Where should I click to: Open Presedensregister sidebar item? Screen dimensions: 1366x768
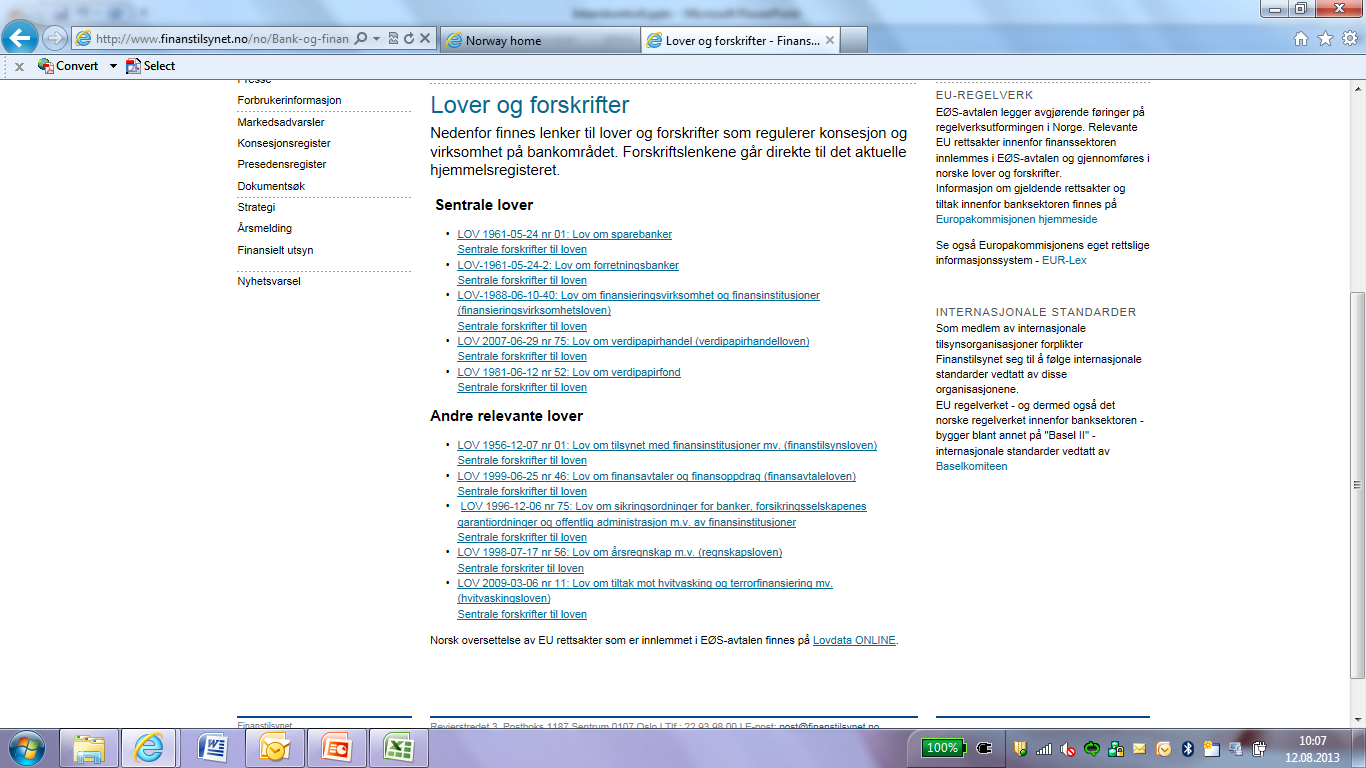click(x=282, y=164)
